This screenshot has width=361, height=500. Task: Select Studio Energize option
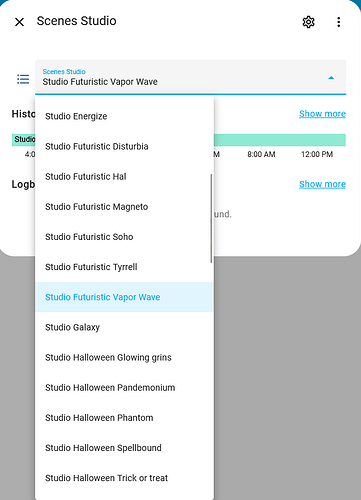124,116
